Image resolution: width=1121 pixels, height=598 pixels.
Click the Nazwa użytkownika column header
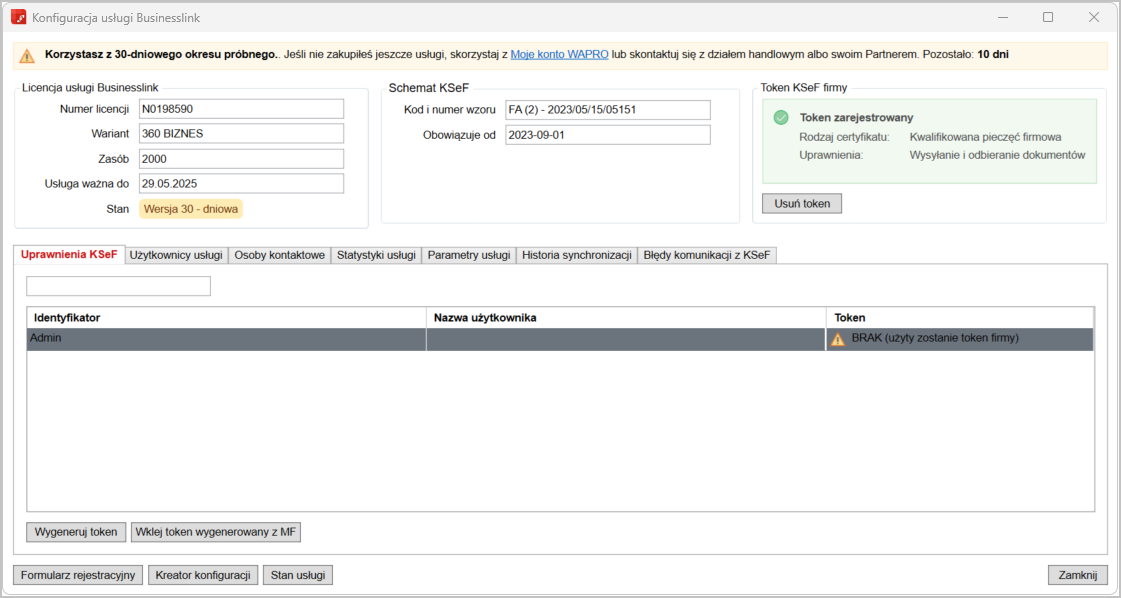point(626,318)
